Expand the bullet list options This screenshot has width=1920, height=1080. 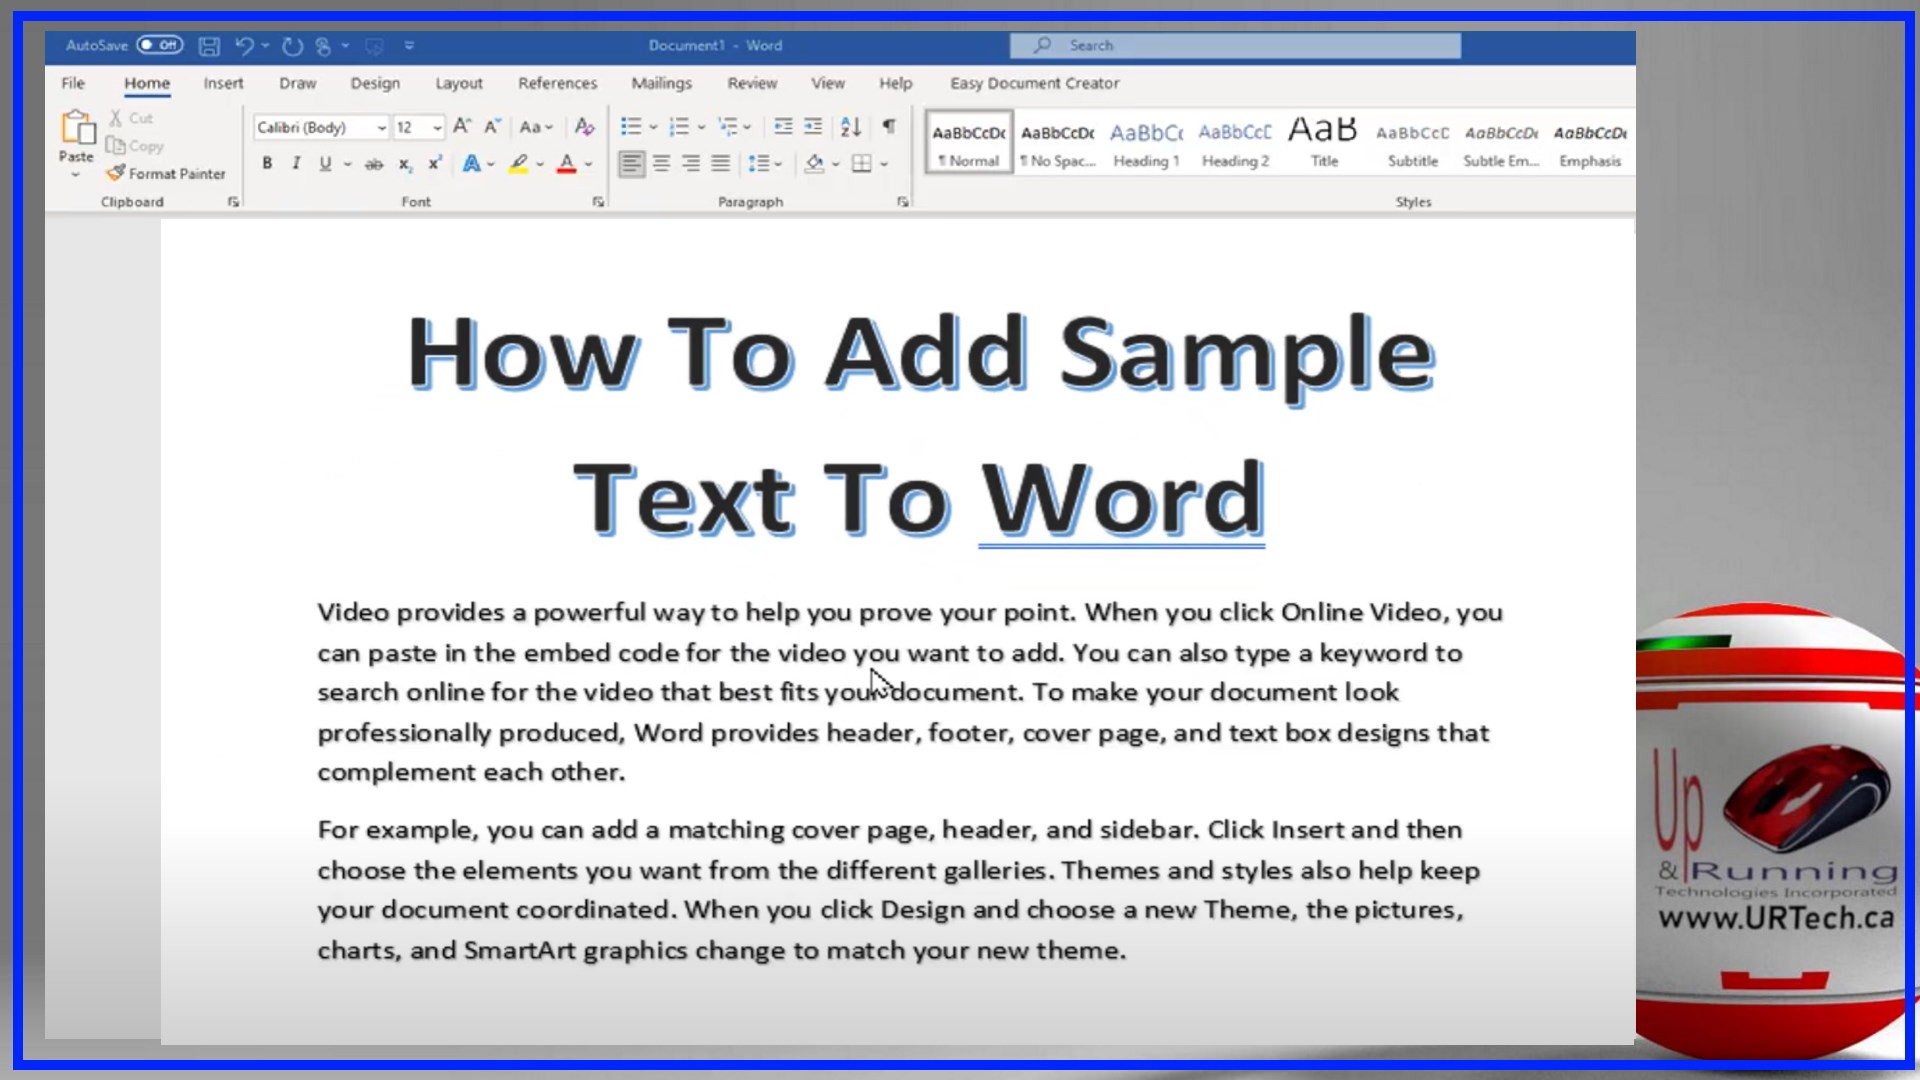tap(652, 126)
